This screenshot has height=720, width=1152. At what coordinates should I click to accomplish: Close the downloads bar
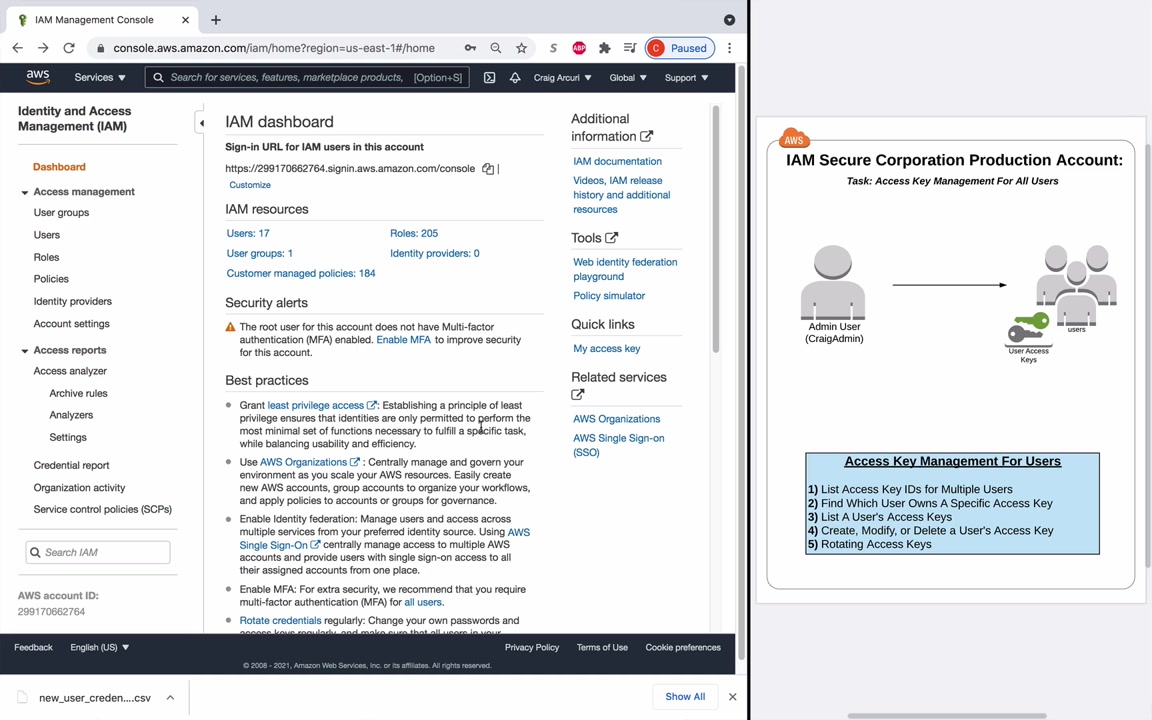[x=732, y=696]
